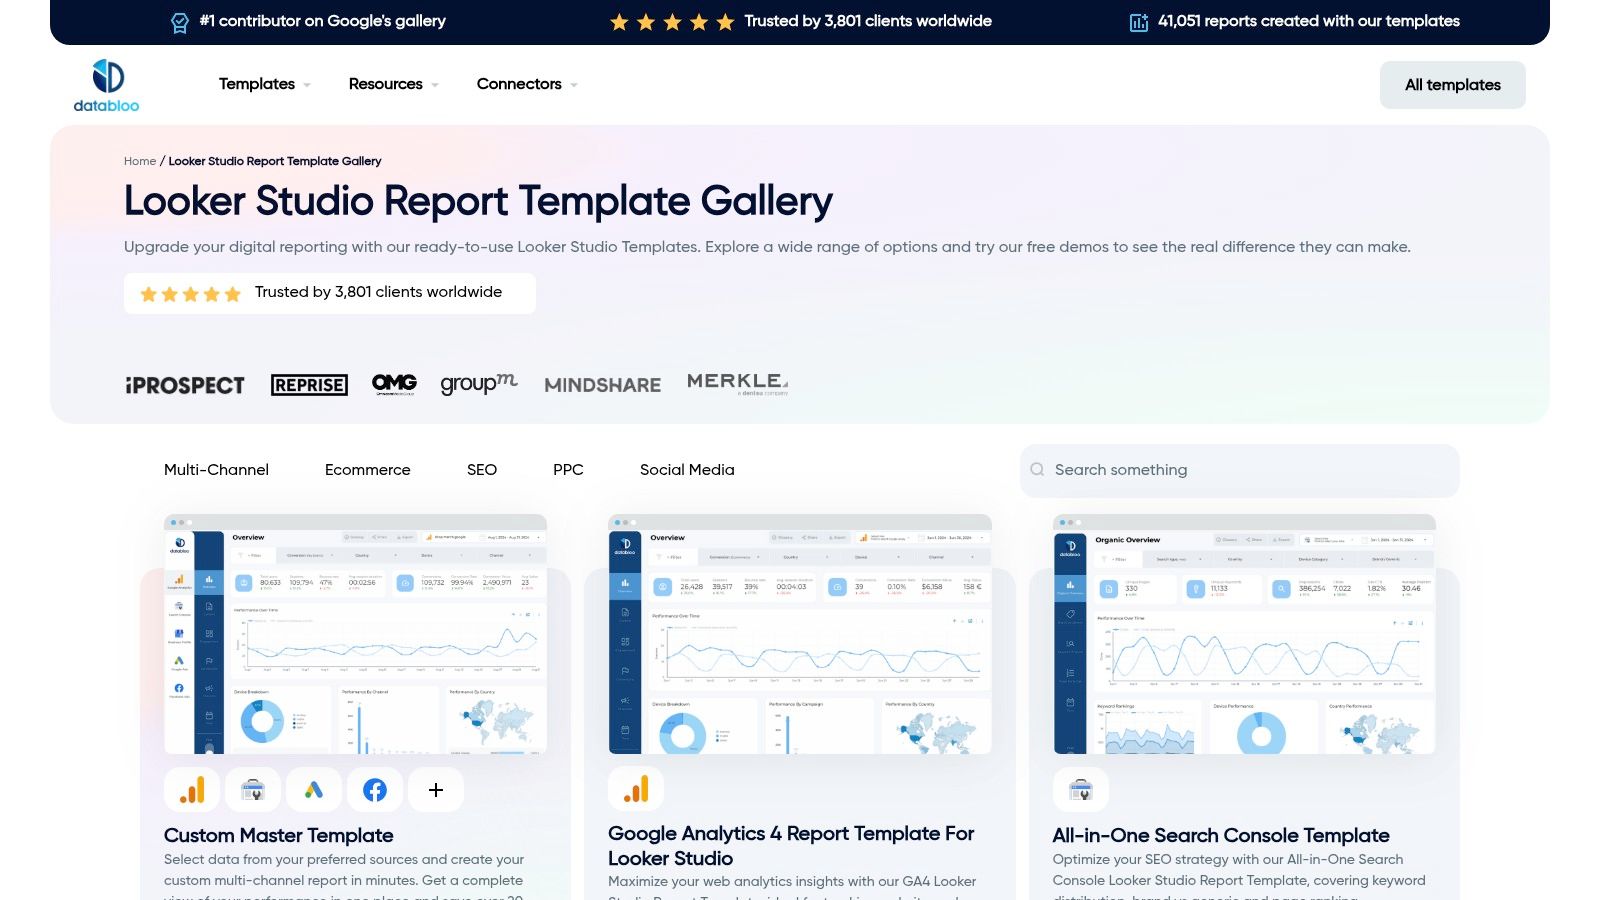The image size is (1600, 900).
Task: Click the magnifier icon in the search bar
Action: pyautogui.click(x=1037, y=469)
